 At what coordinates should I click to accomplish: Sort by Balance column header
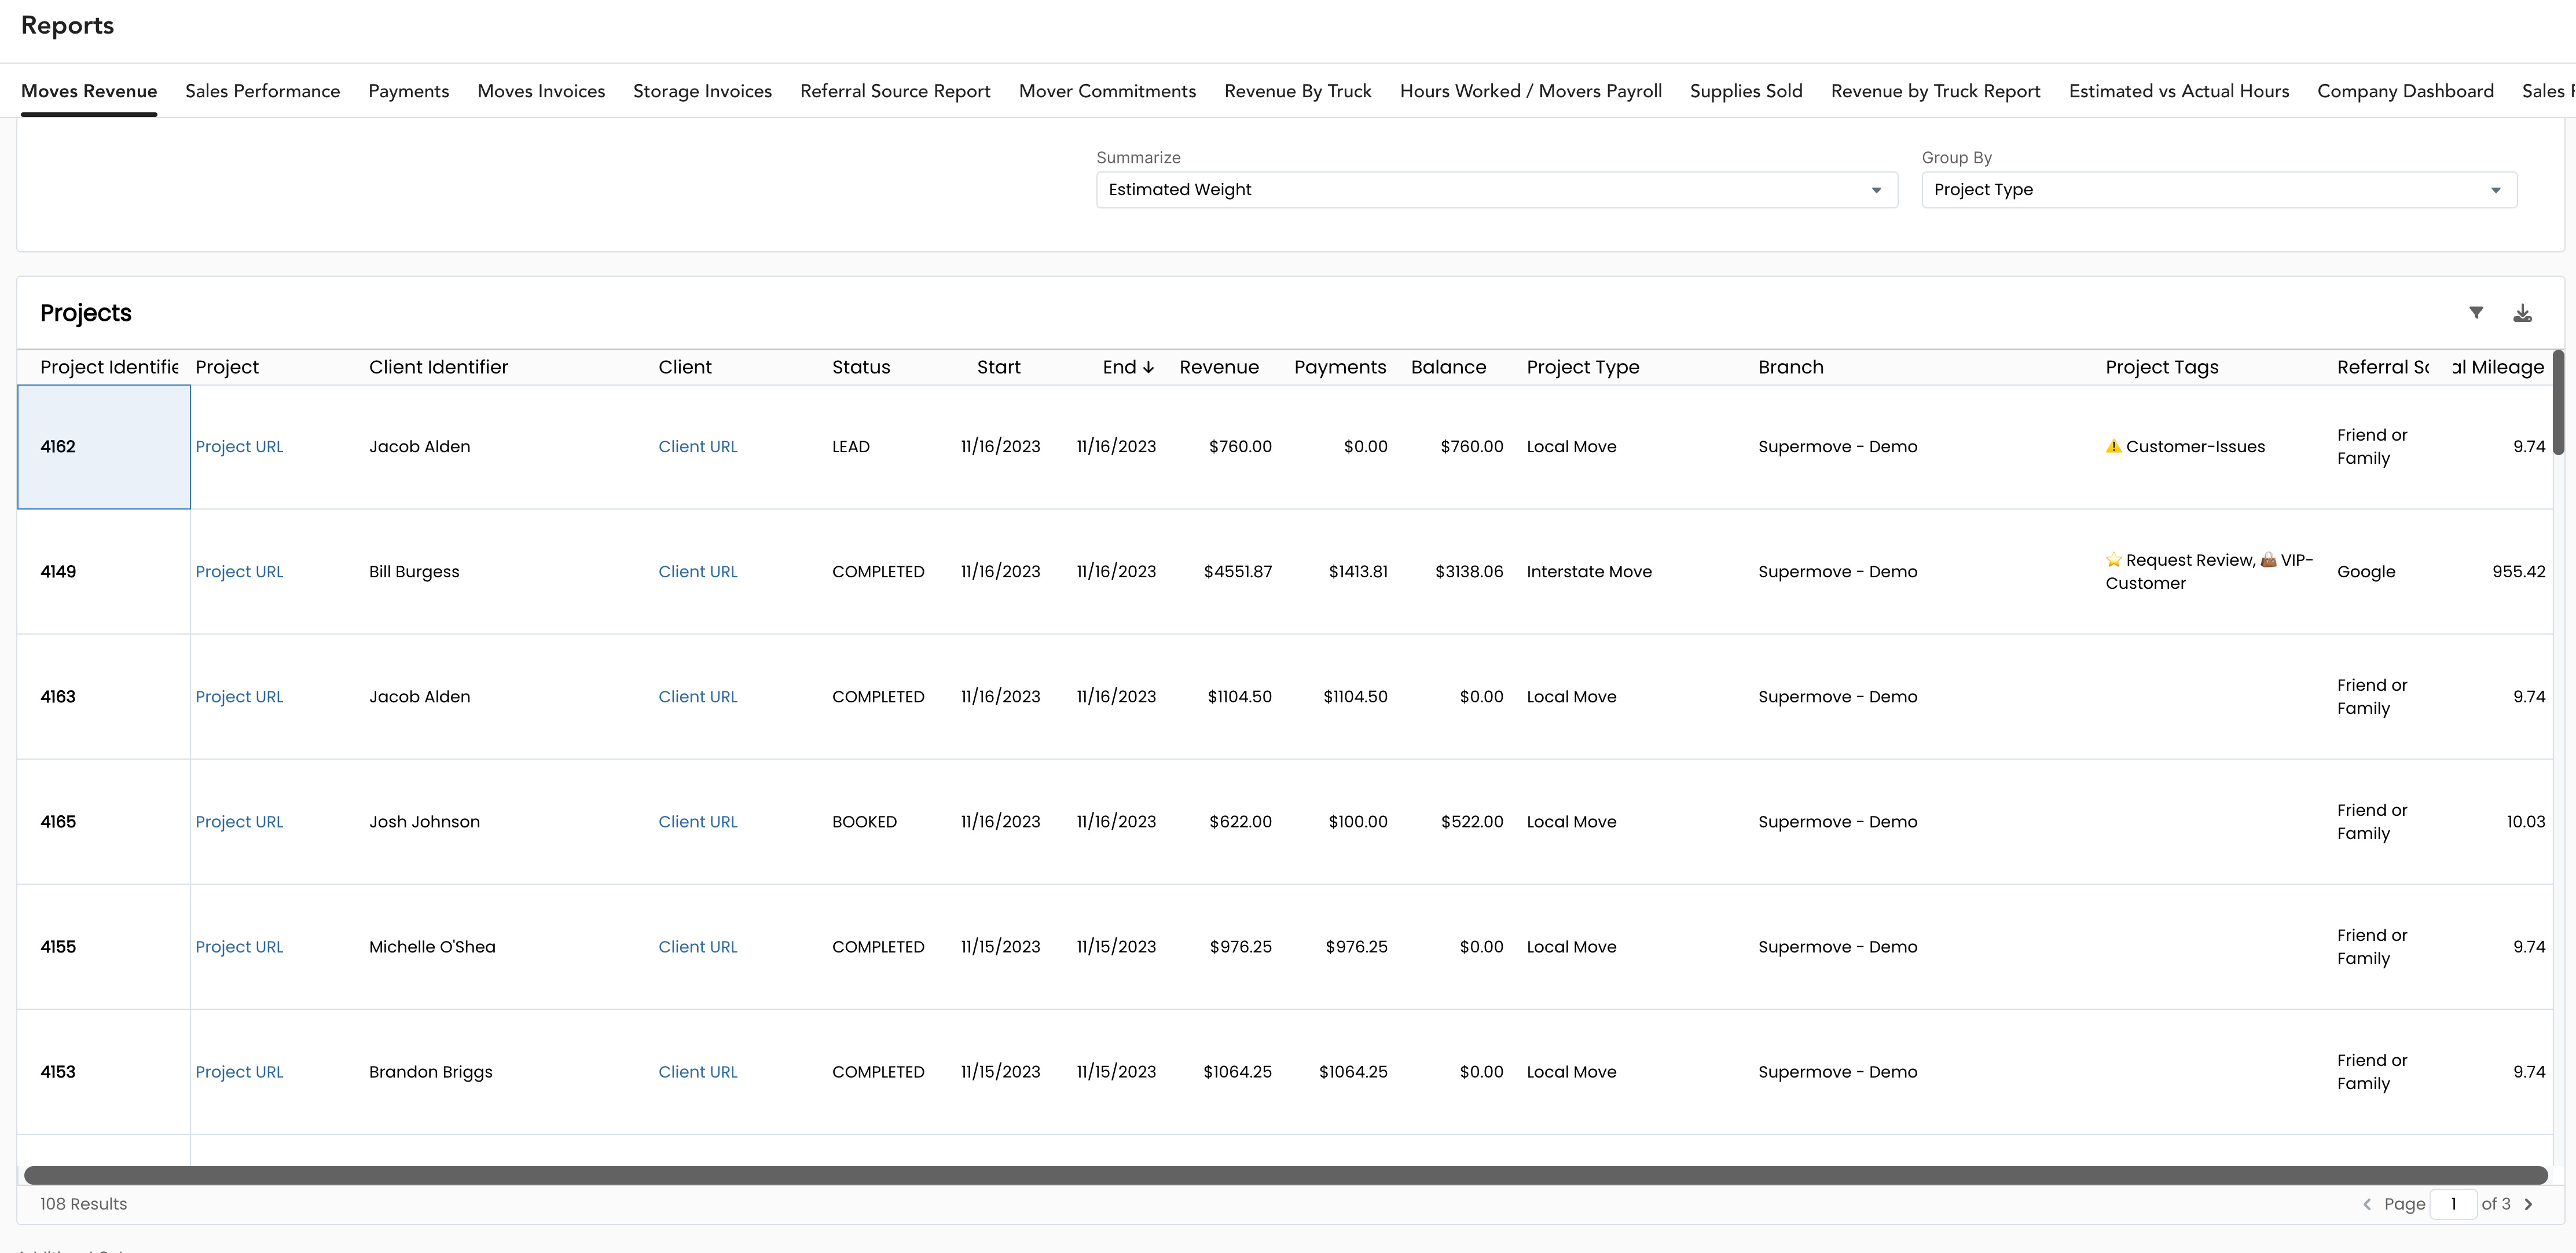pos(1448,367)
